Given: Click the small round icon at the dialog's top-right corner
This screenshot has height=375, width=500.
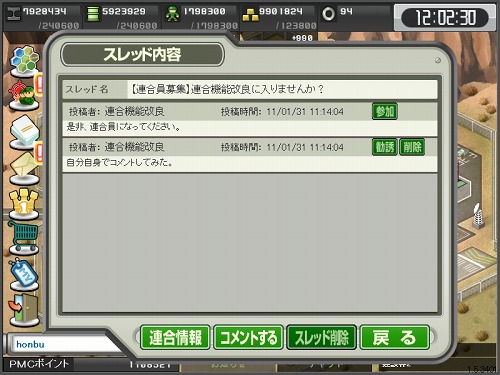Looking at the screenshot, I should [438, 60].
